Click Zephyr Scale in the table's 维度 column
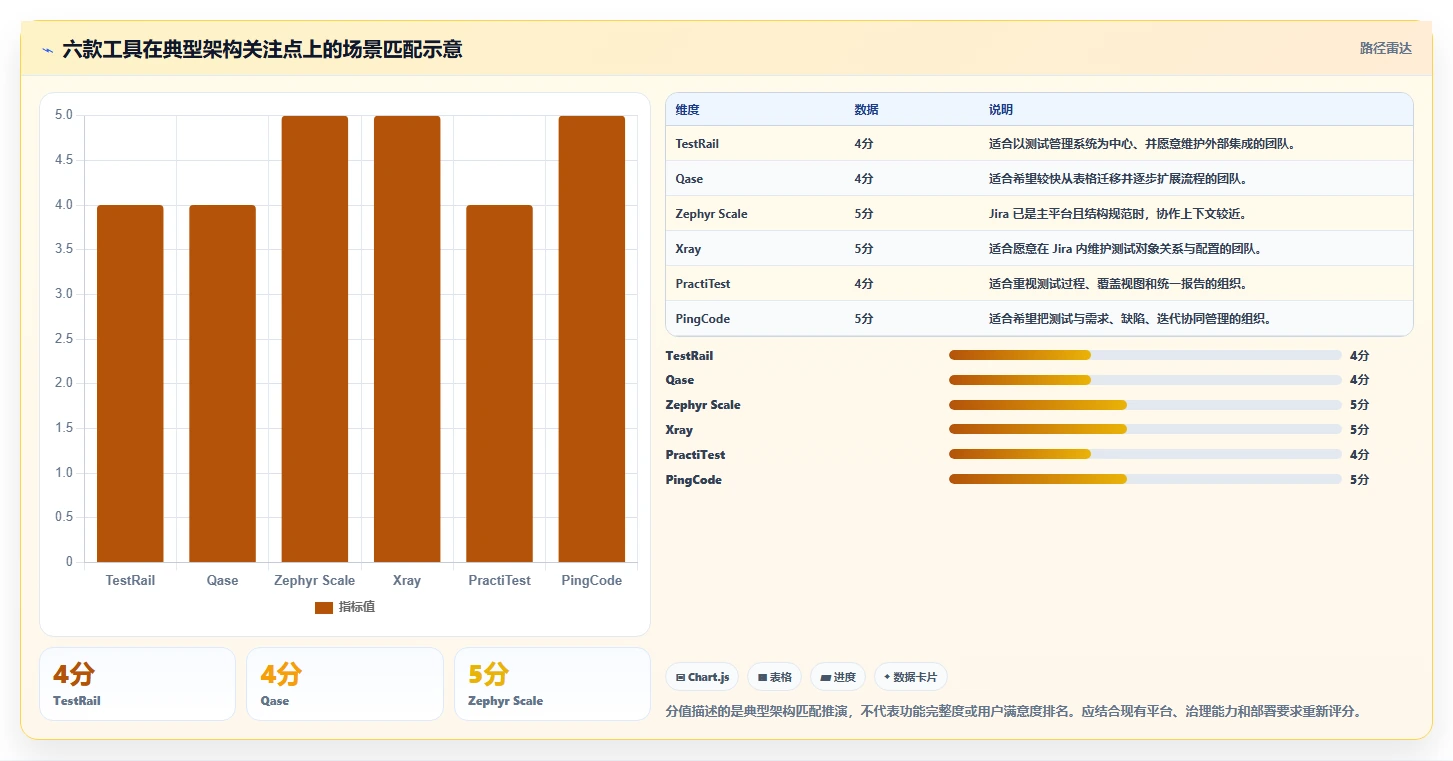This screenshot has width=1453, height=761. [x=711, y=214]
